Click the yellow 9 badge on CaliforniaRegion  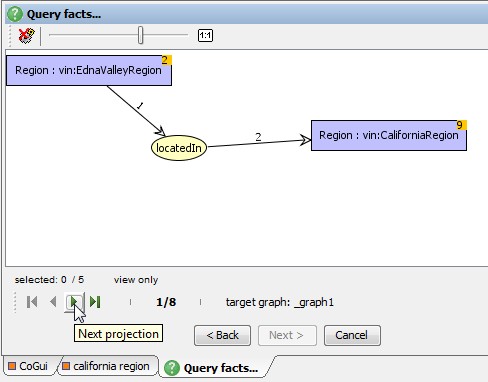pyautogui.click(x=461, y=125)
